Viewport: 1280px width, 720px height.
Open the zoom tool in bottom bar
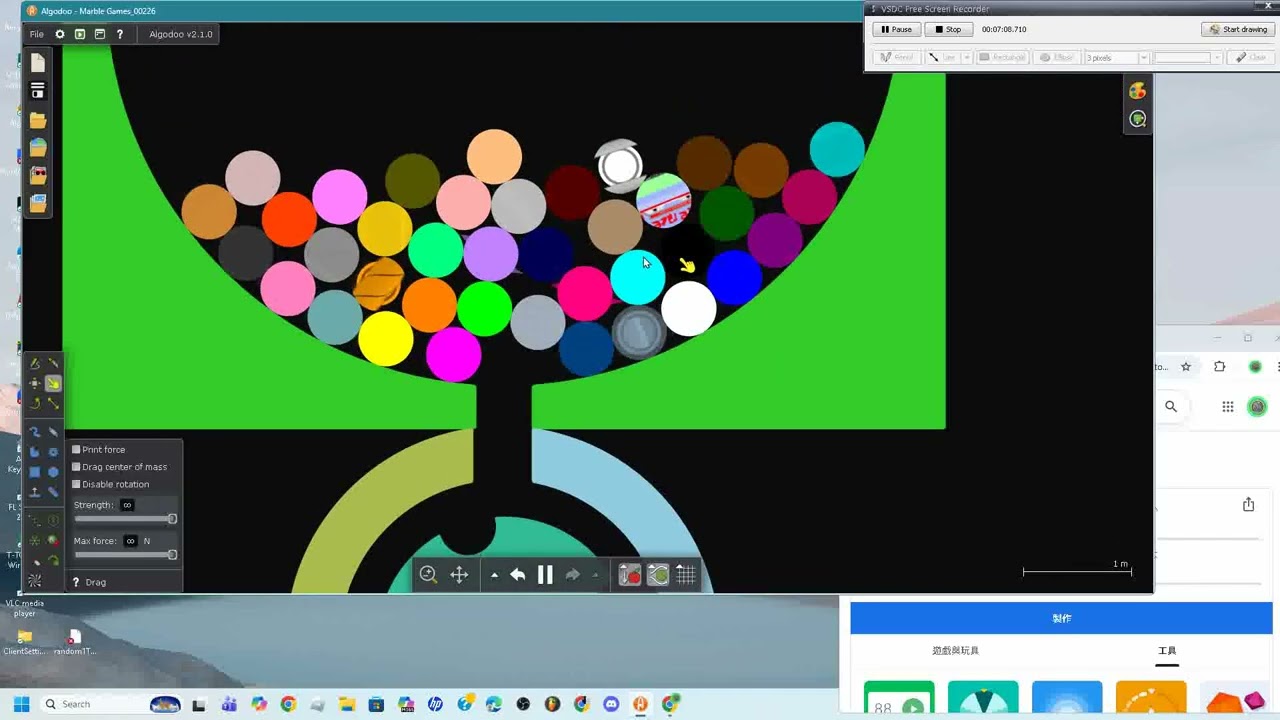(x=428, y=575)
